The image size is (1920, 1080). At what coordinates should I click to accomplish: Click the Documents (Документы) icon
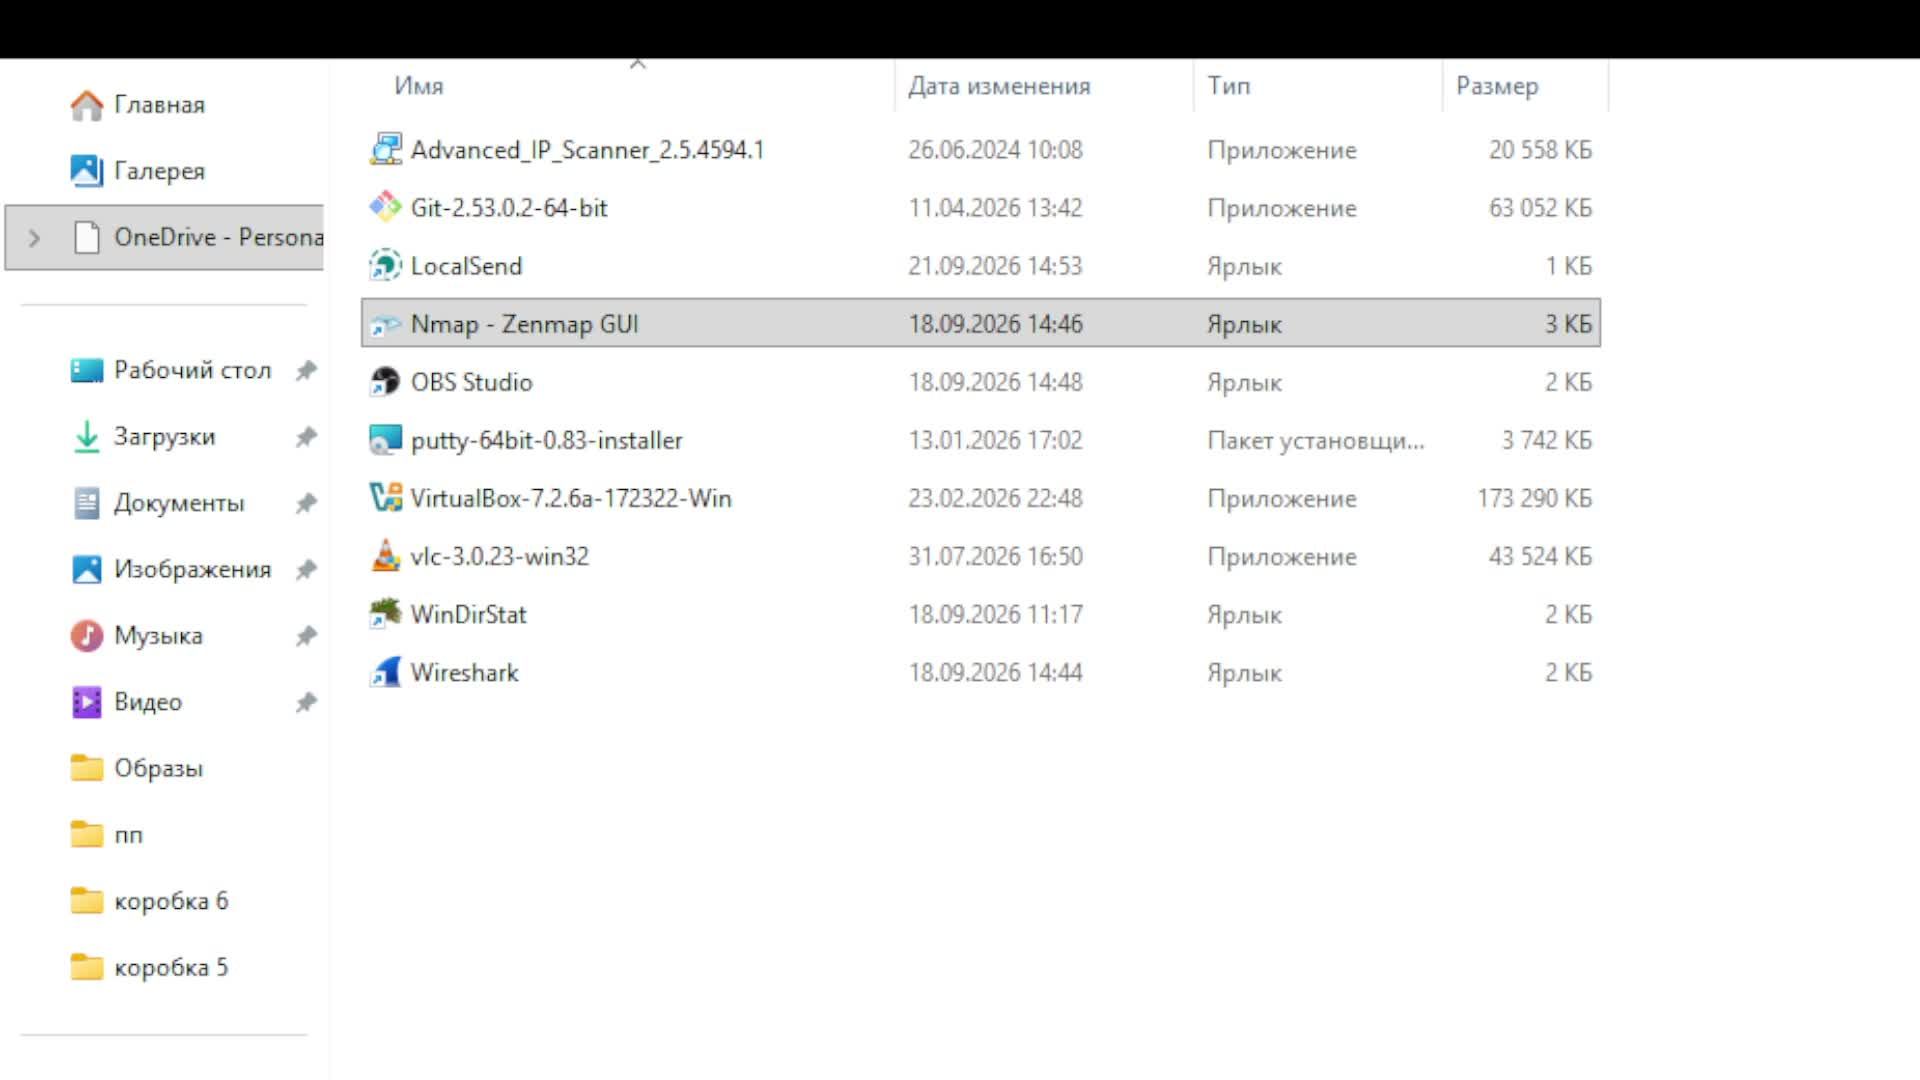[87, 503]
